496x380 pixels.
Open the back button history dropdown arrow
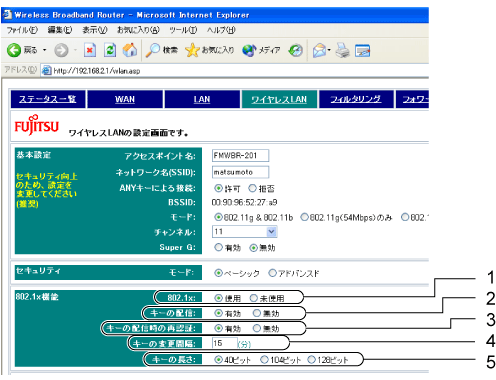tap(44, 50)
